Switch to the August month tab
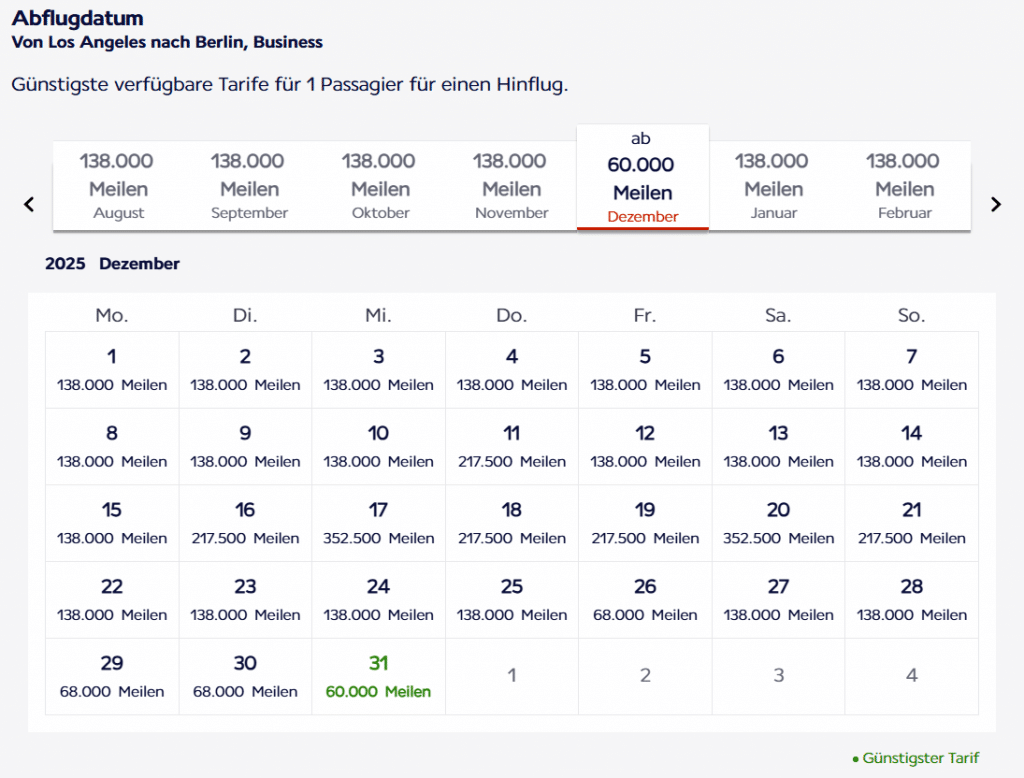 119,185
